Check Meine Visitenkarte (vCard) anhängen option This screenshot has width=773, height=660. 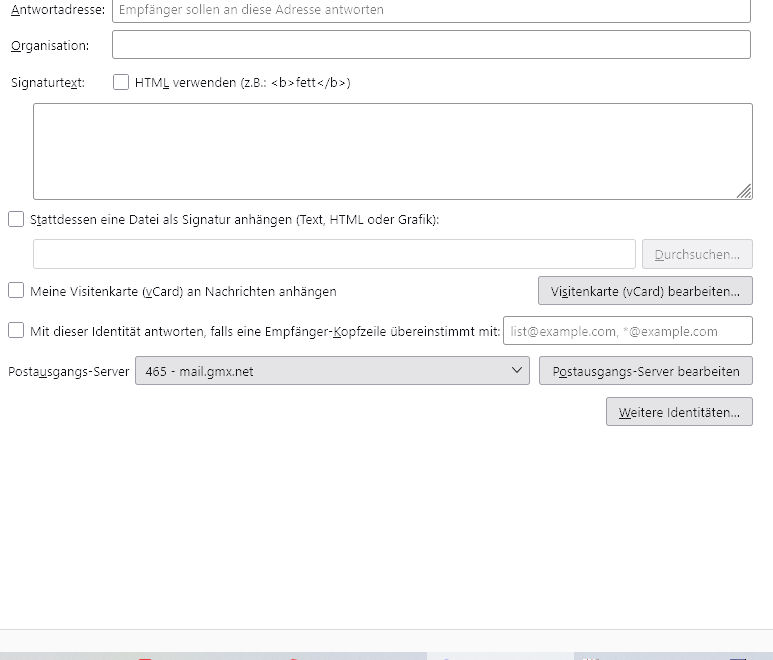click(16, 290)
